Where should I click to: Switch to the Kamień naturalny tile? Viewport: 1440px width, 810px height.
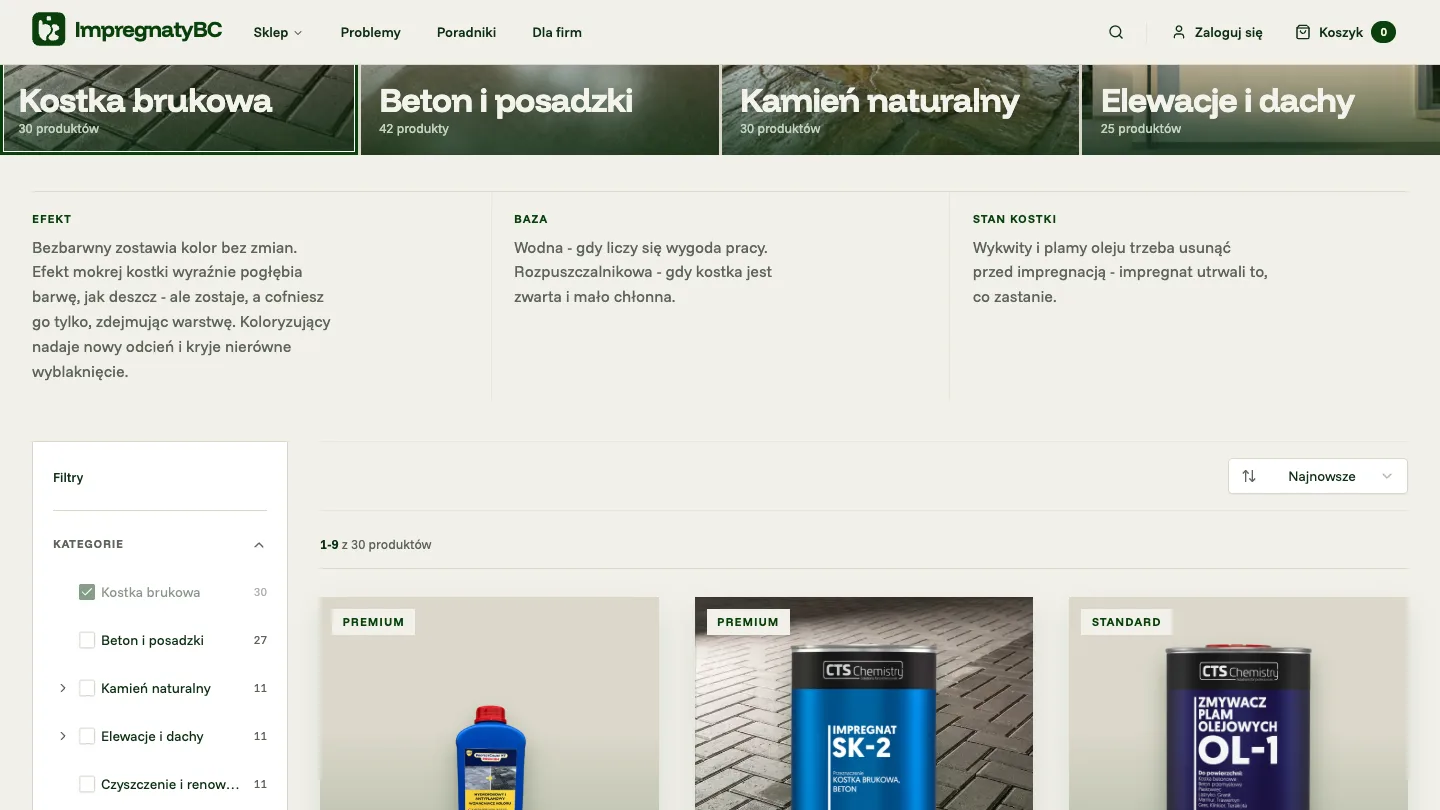point(900,109)
